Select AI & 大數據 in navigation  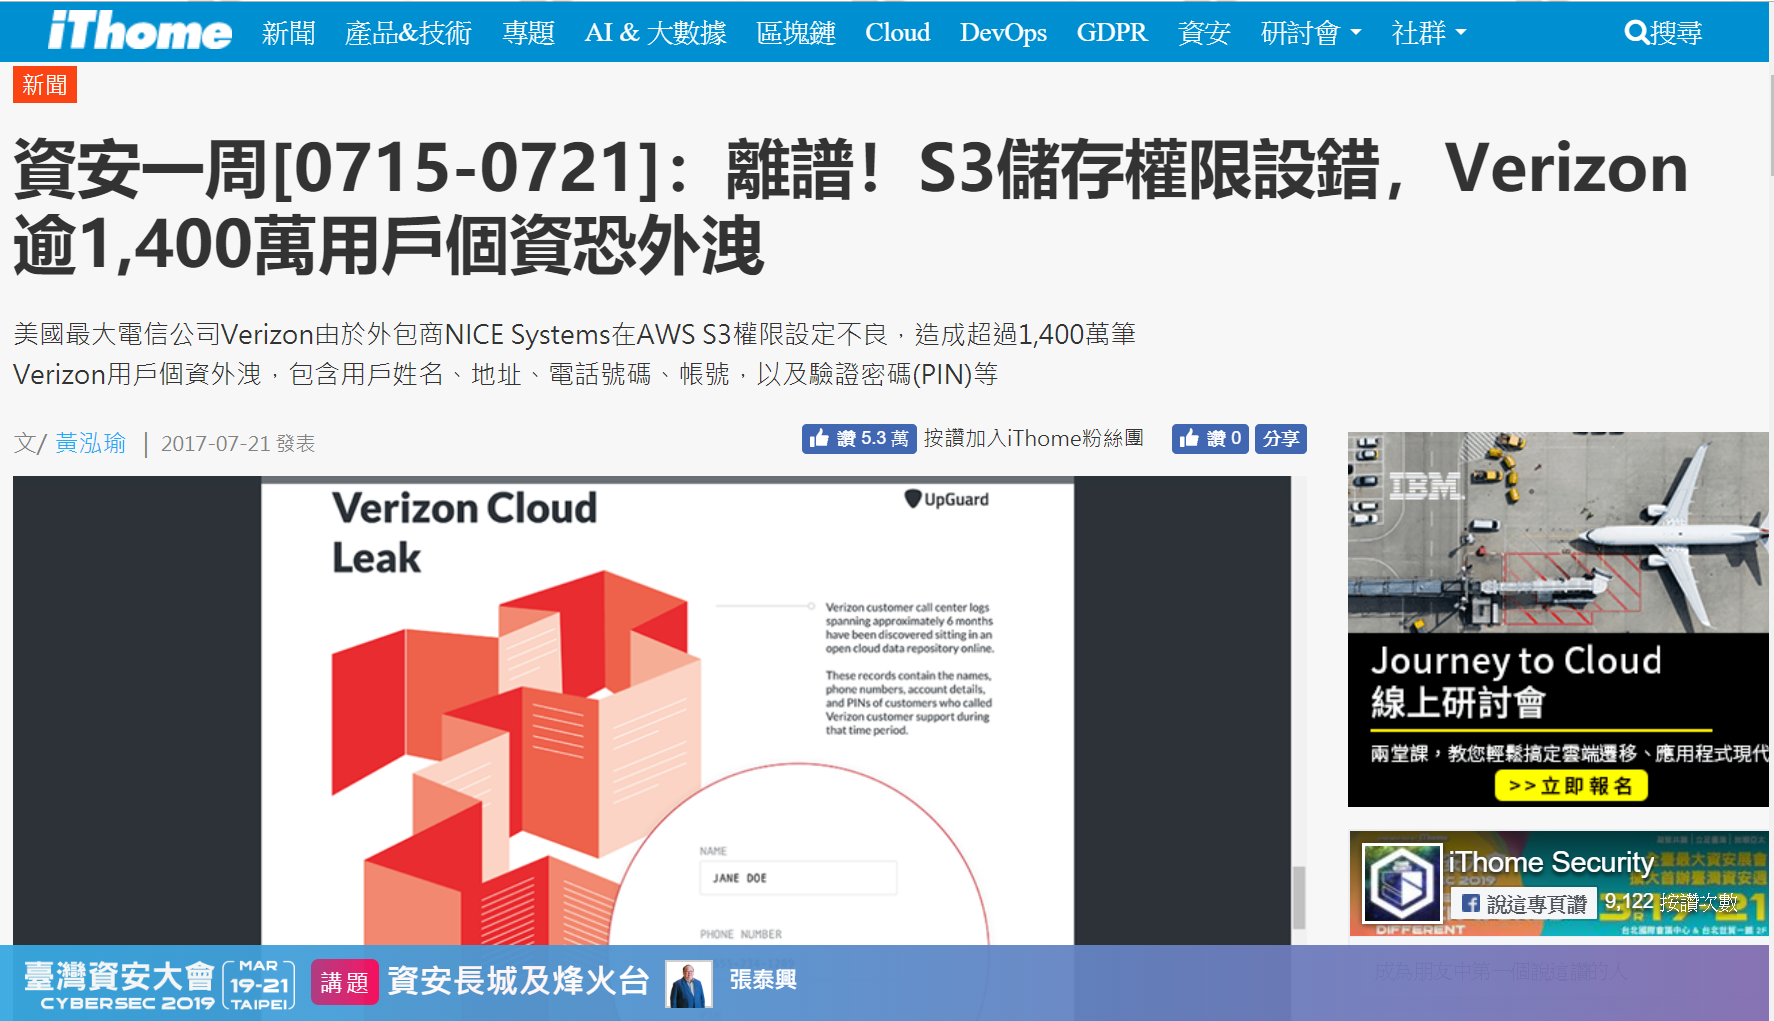pyautogui.click(x=655, y=33)
